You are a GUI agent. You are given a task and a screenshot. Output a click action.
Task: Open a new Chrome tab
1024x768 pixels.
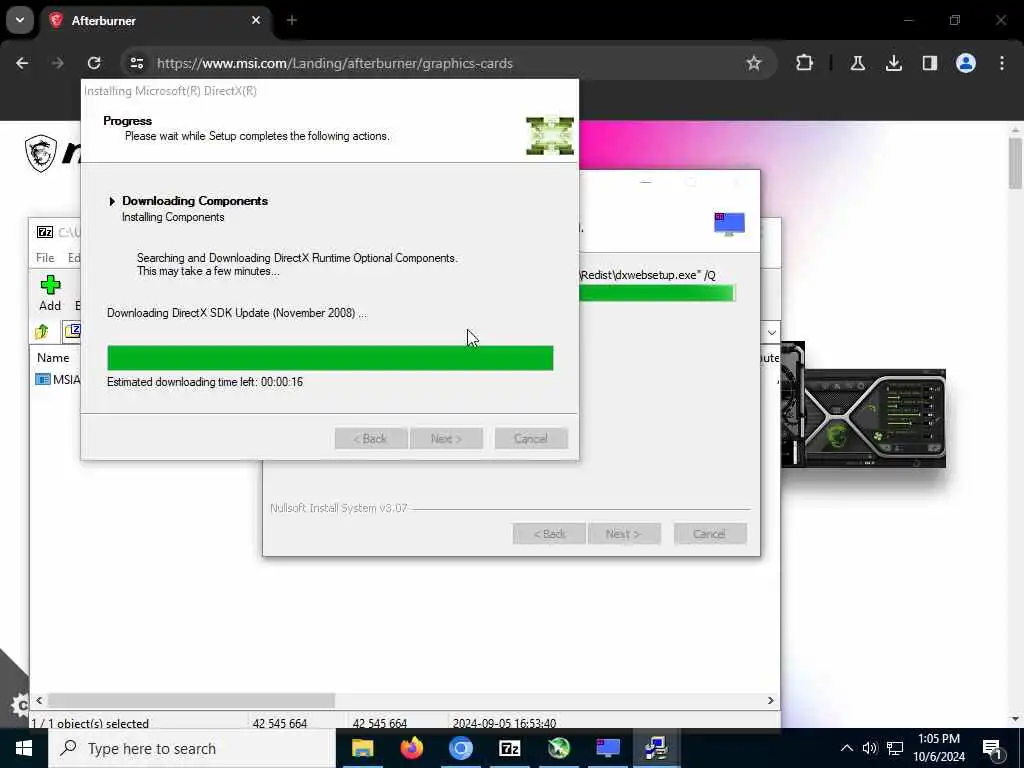click(291, 20)
